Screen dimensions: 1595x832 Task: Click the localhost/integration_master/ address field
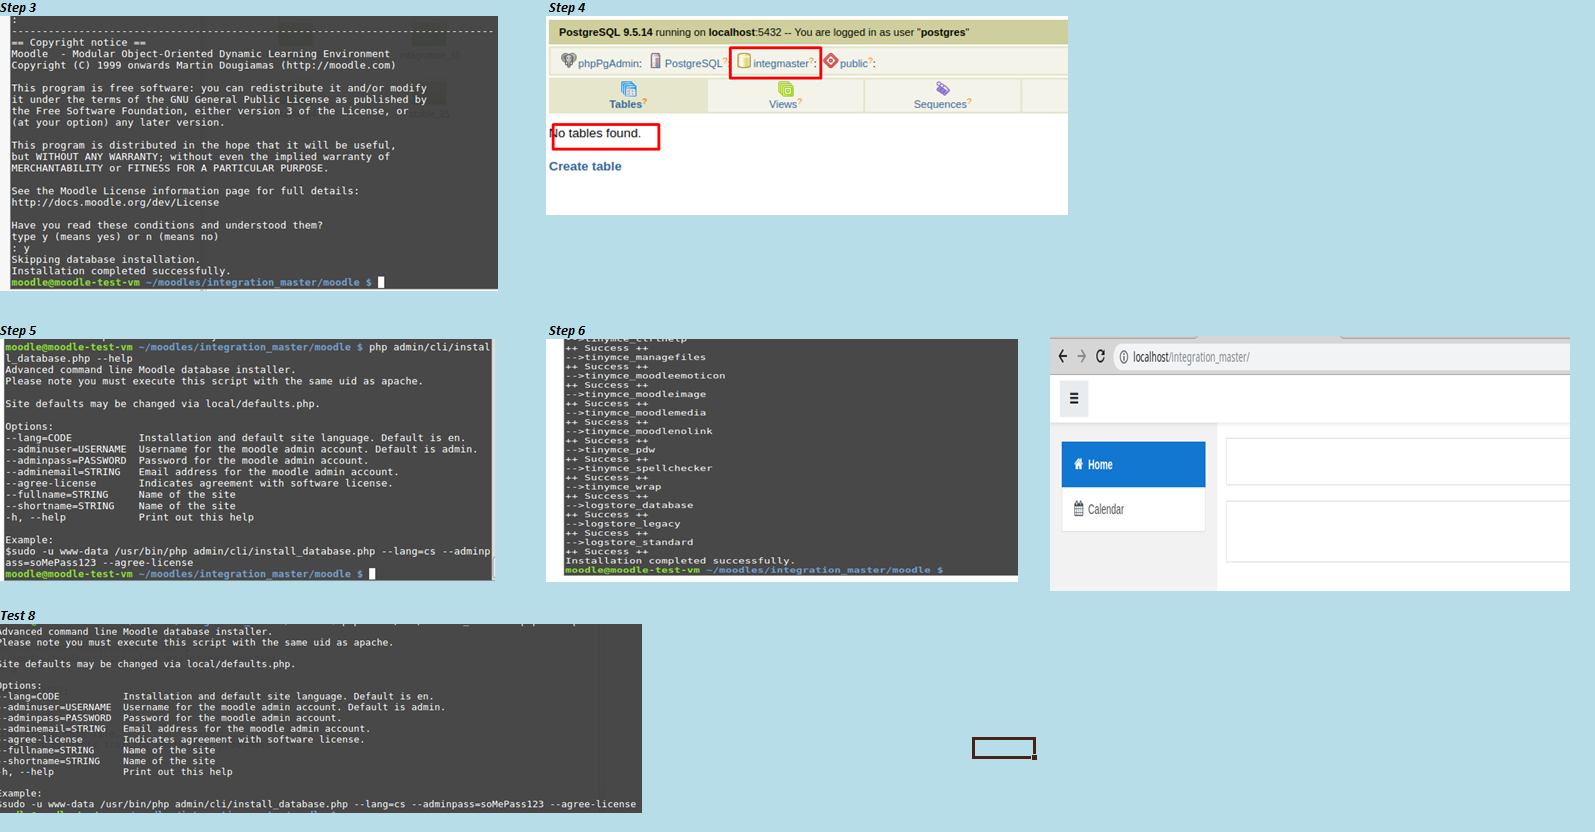pos(1340,357)
